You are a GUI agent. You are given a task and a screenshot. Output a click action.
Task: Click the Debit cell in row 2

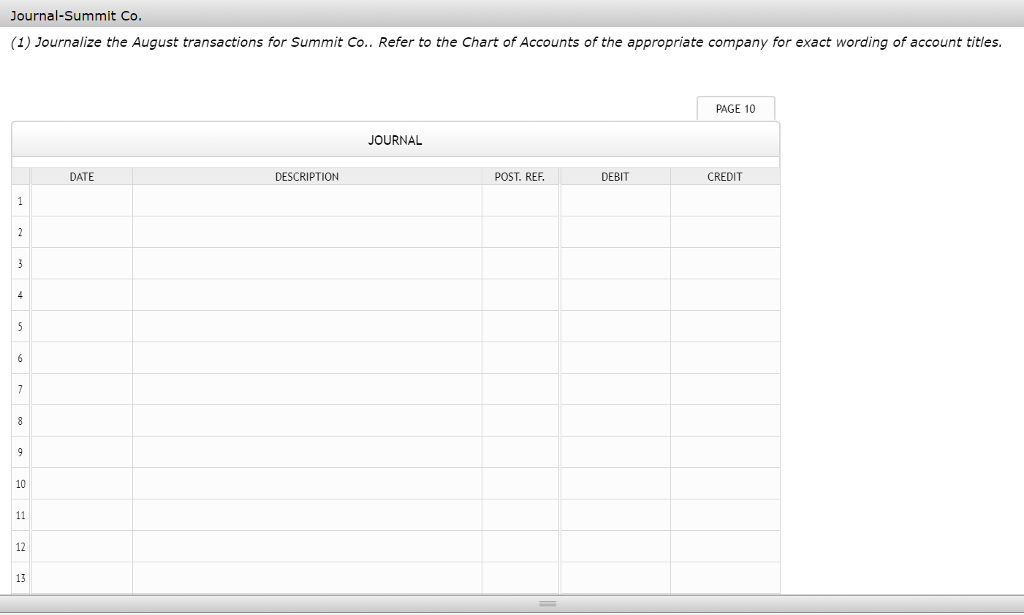click(x=615, y=232)
